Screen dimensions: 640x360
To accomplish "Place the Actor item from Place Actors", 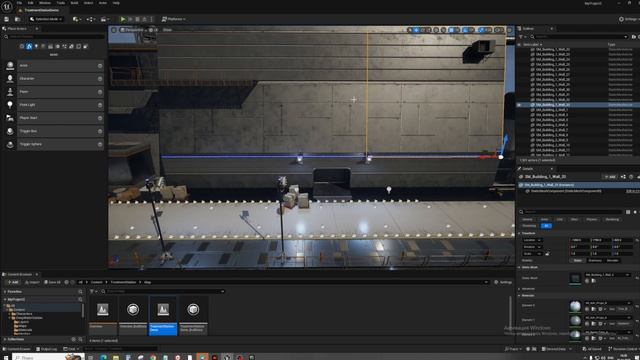I will coord(54,66).
